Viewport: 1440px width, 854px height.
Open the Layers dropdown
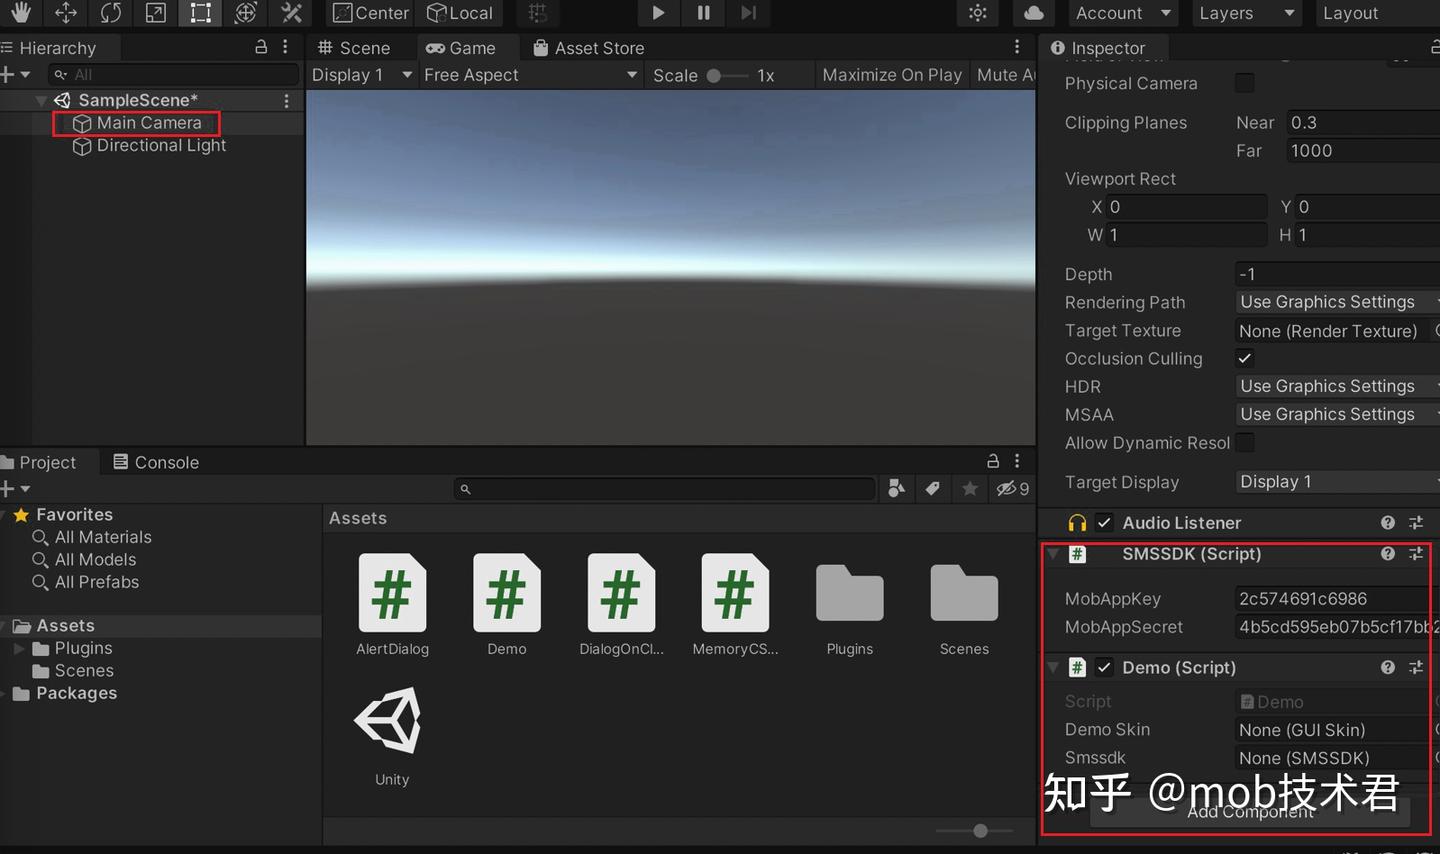click(x=1246, y=13)
